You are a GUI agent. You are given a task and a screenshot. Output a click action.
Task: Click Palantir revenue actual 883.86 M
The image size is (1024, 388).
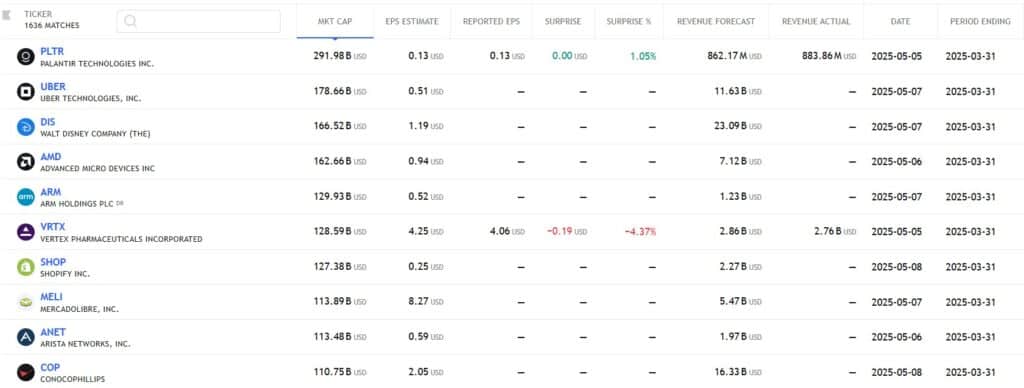pos(829,56)
